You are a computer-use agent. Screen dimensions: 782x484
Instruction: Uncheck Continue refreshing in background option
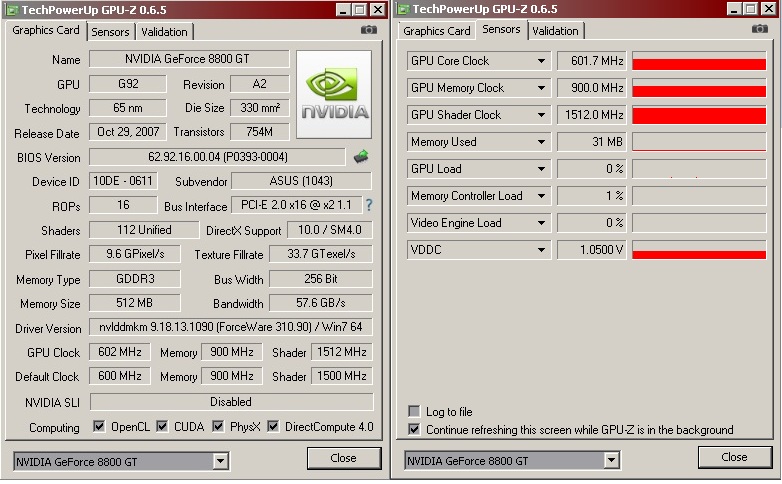click(414, 429)
